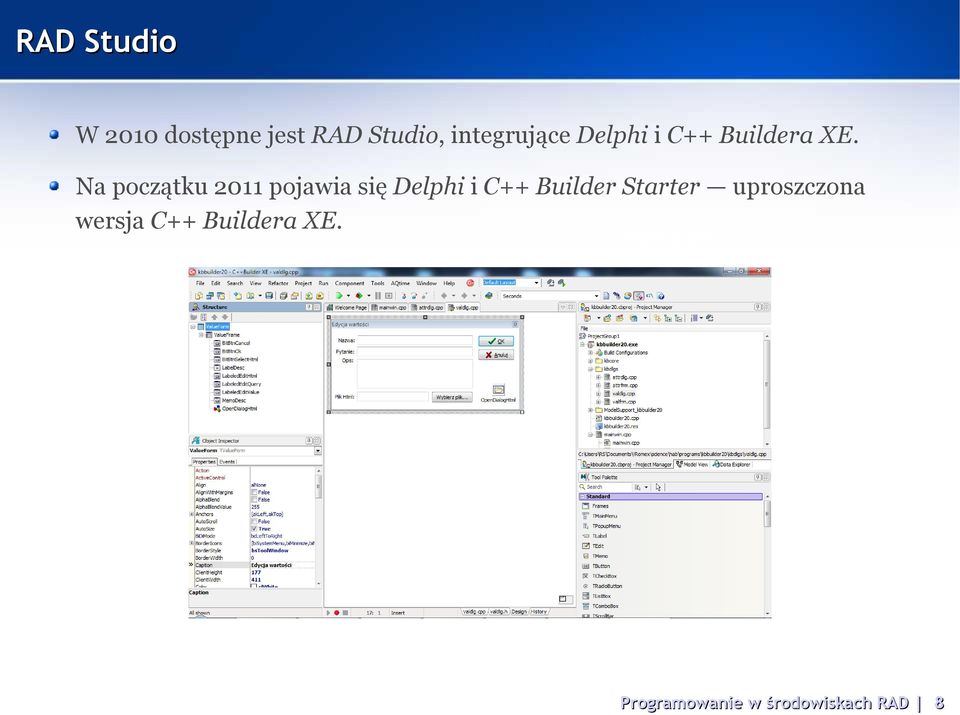Select the TLabel component in Tool Palette

pos(594,536)
